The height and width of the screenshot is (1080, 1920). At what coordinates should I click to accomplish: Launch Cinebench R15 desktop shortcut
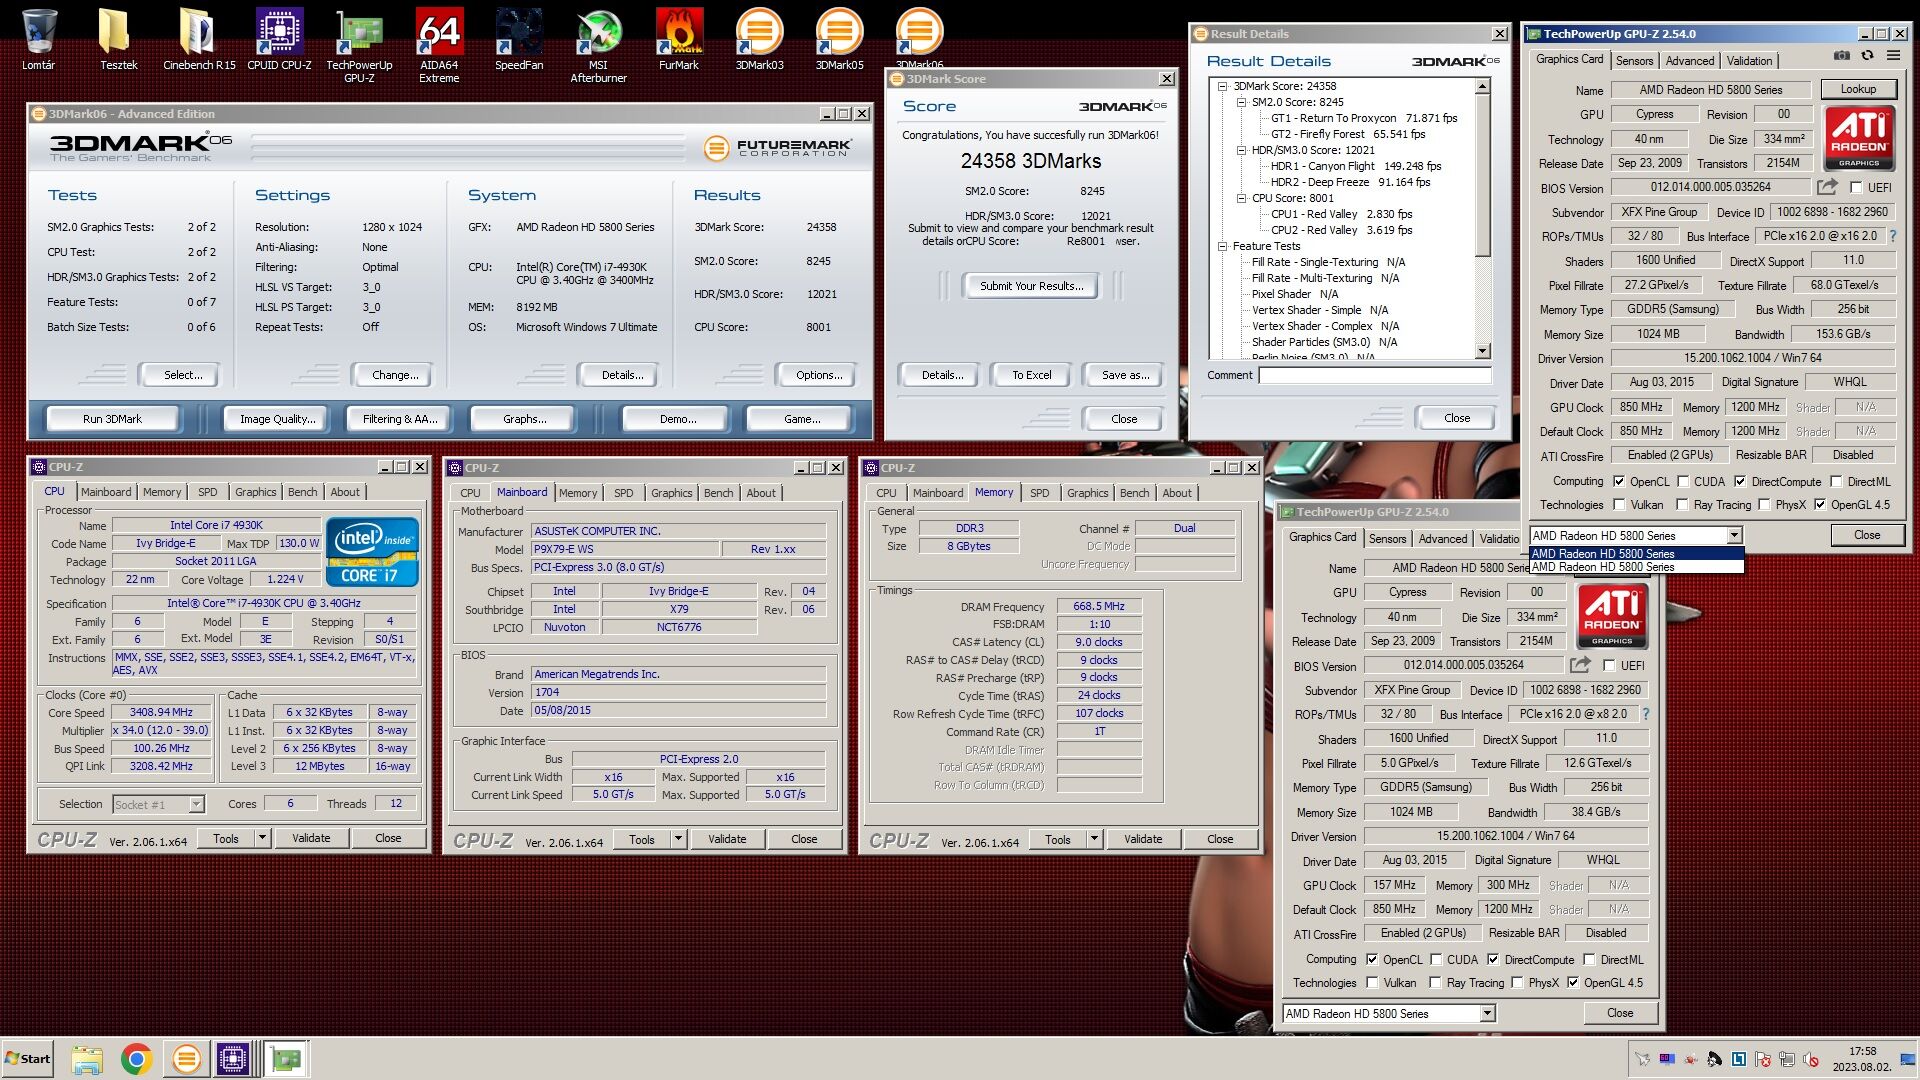tap(199, 40)
